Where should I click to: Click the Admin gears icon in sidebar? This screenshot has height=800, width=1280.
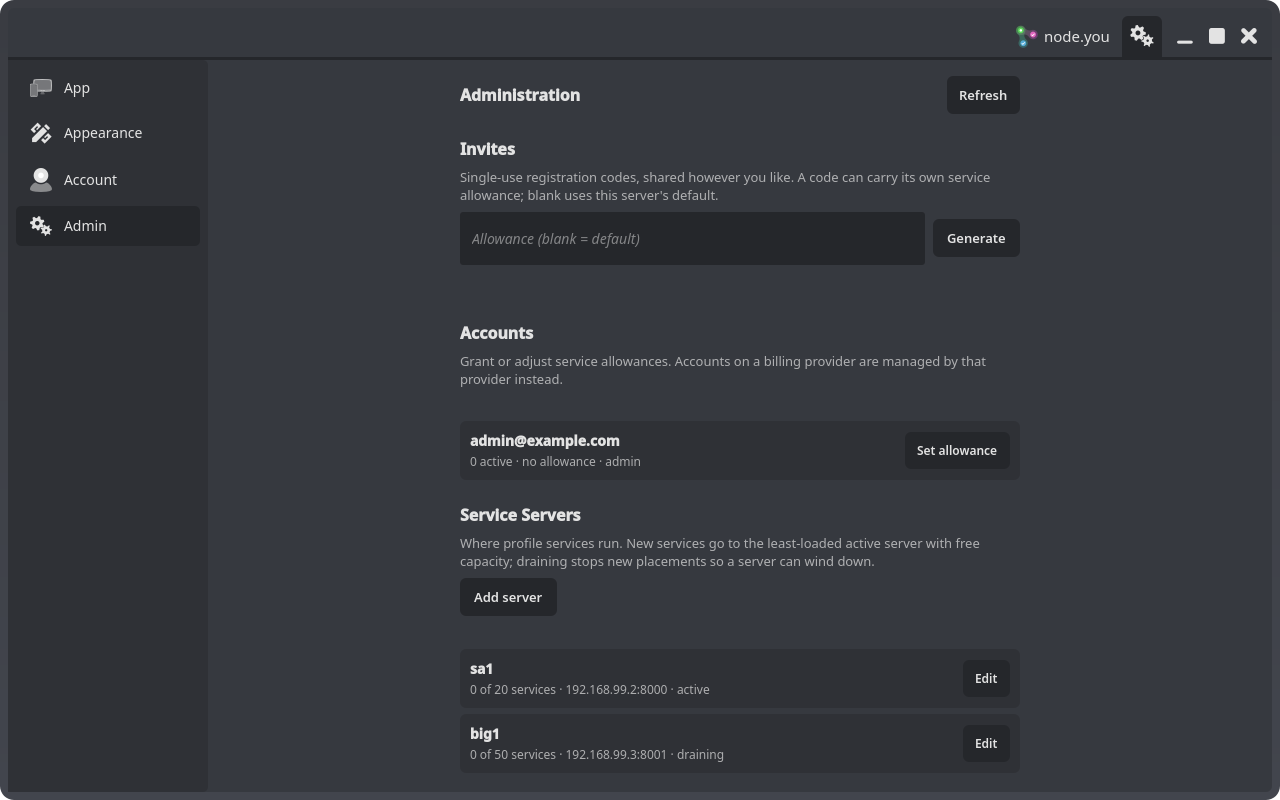tap(41, 226)
